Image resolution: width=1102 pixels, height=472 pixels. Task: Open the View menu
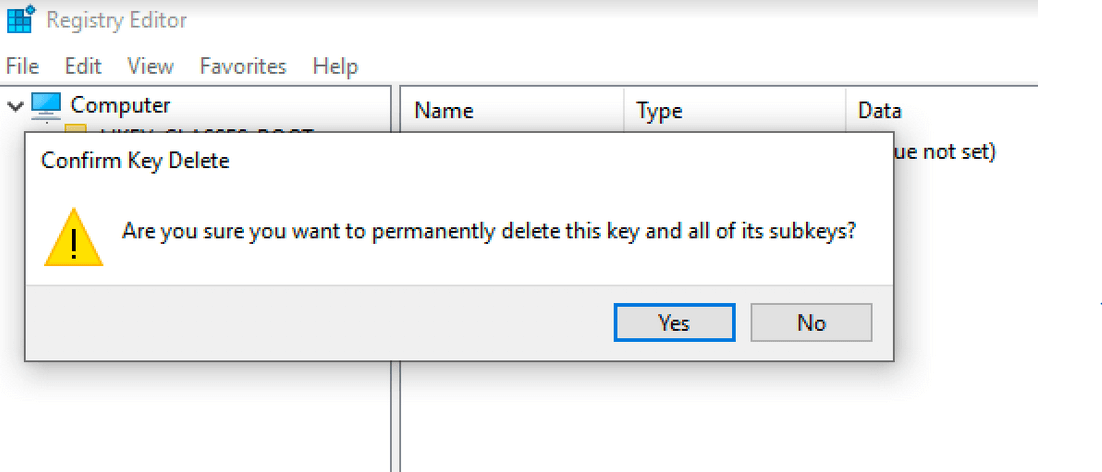coord(150,67)
